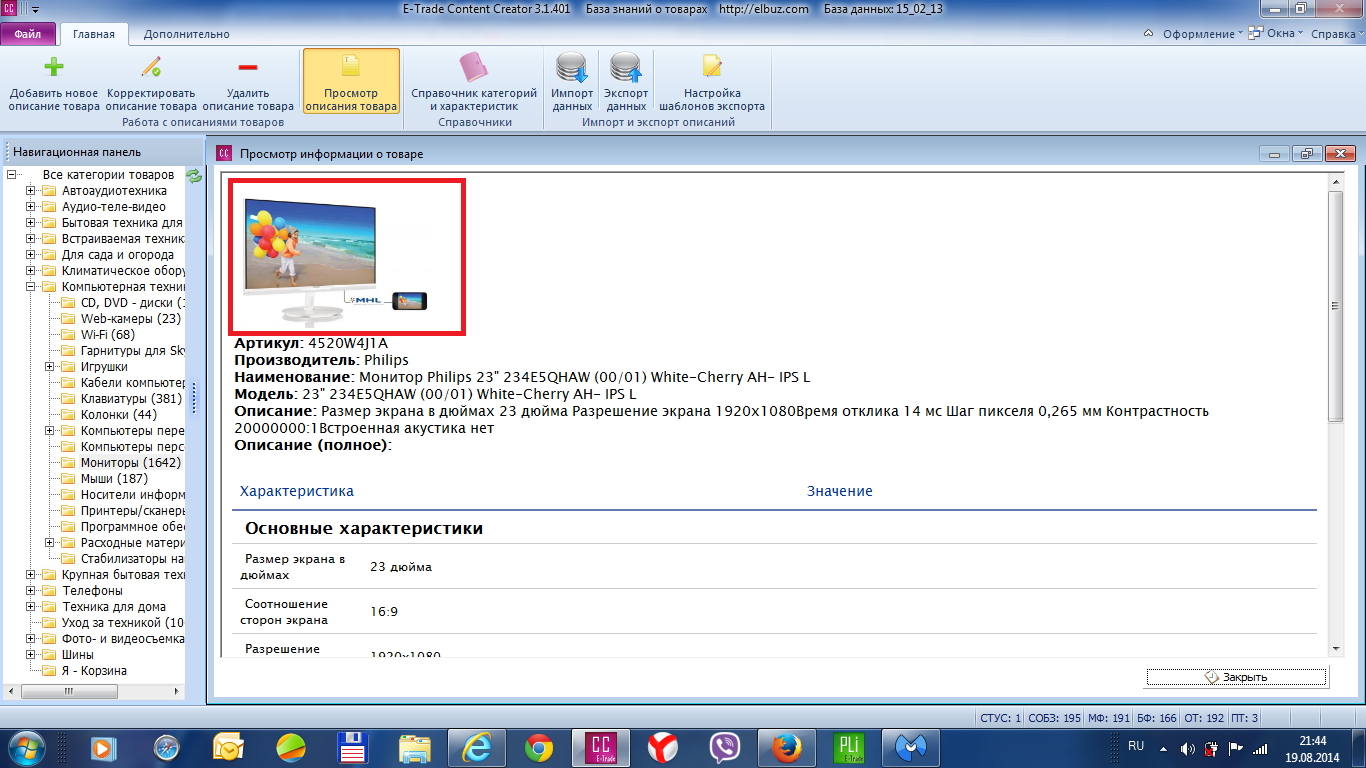Switch to the Главная tab
1366x768 pixels.
point(94,34)
